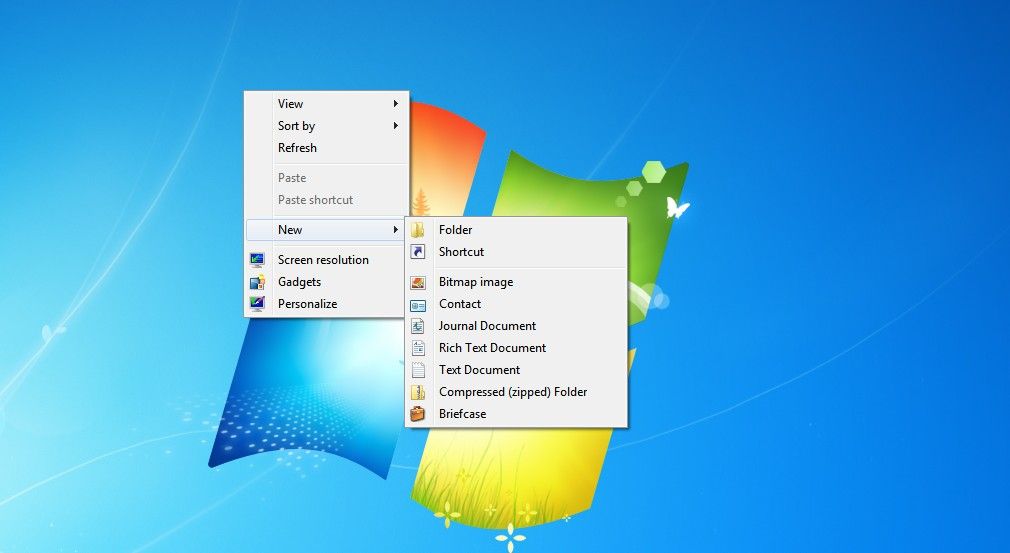Click the Briefcase icon
Viewport: 1010px width, 553px height.
418,414
